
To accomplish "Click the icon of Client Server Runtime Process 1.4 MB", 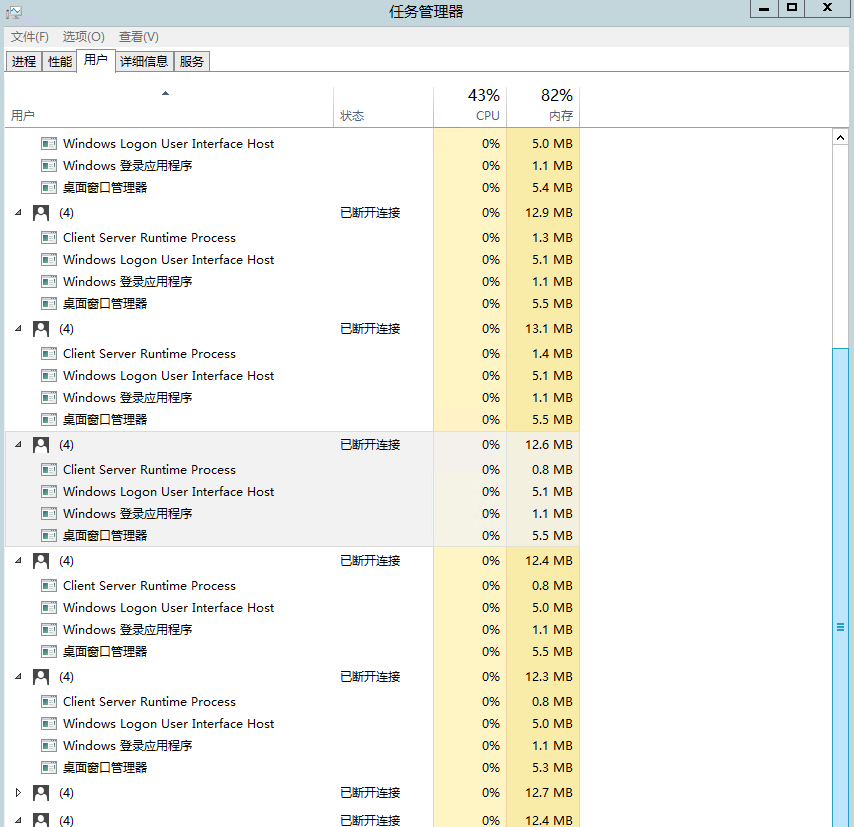I will coord(49,354).
